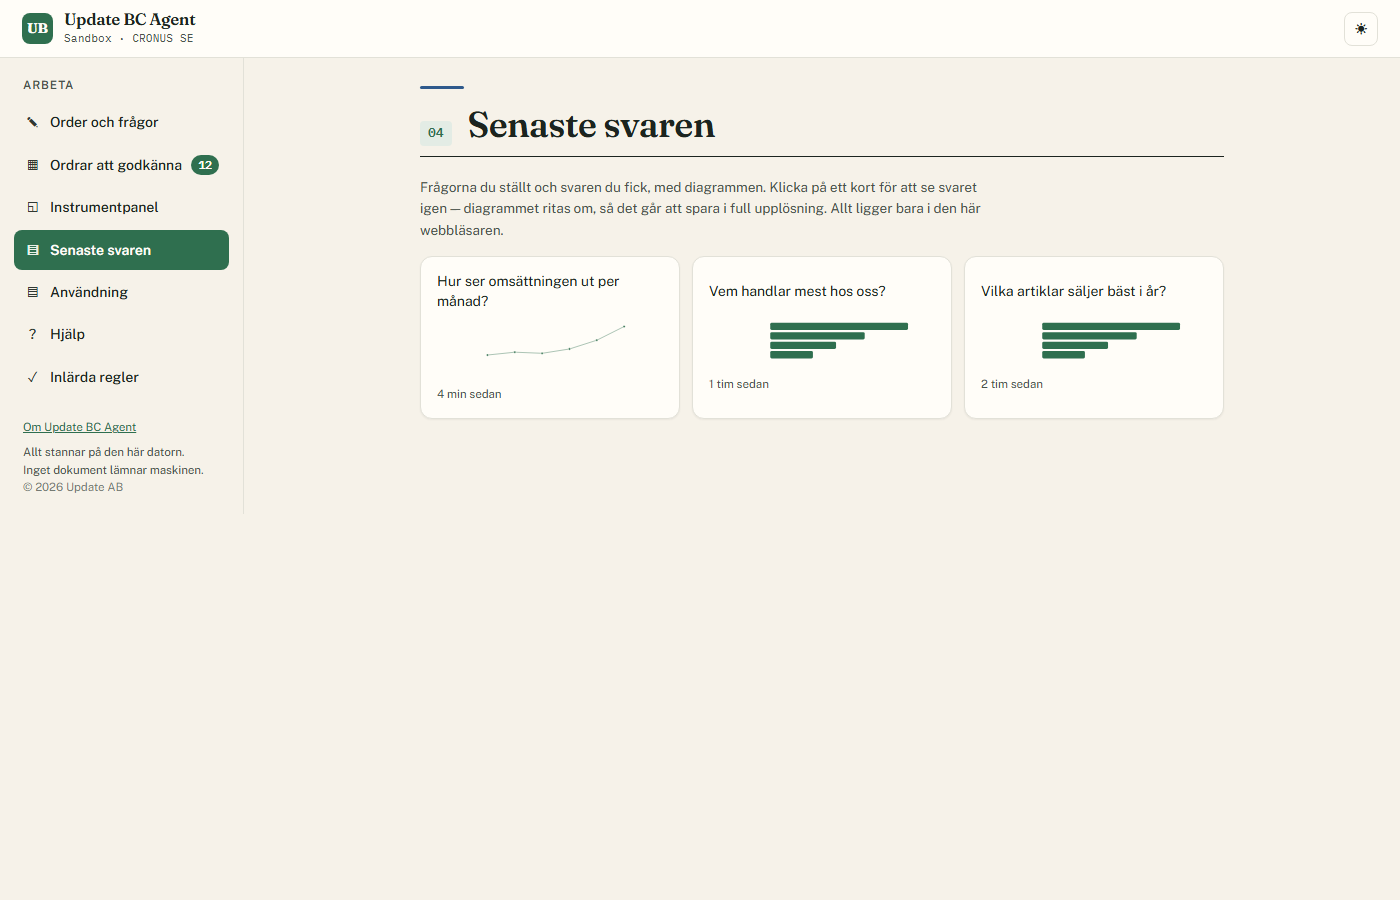Open the Om Update BC Agent link
The height and width of the screenshot is (900, 1400).
(79, 427)
